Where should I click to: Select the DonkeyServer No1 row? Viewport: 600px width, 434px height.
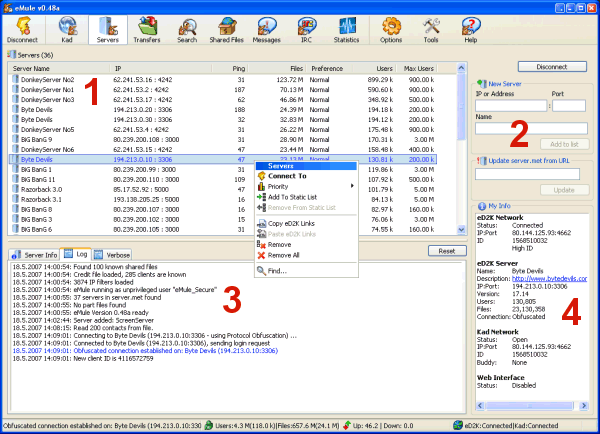(x=223, y=90)
